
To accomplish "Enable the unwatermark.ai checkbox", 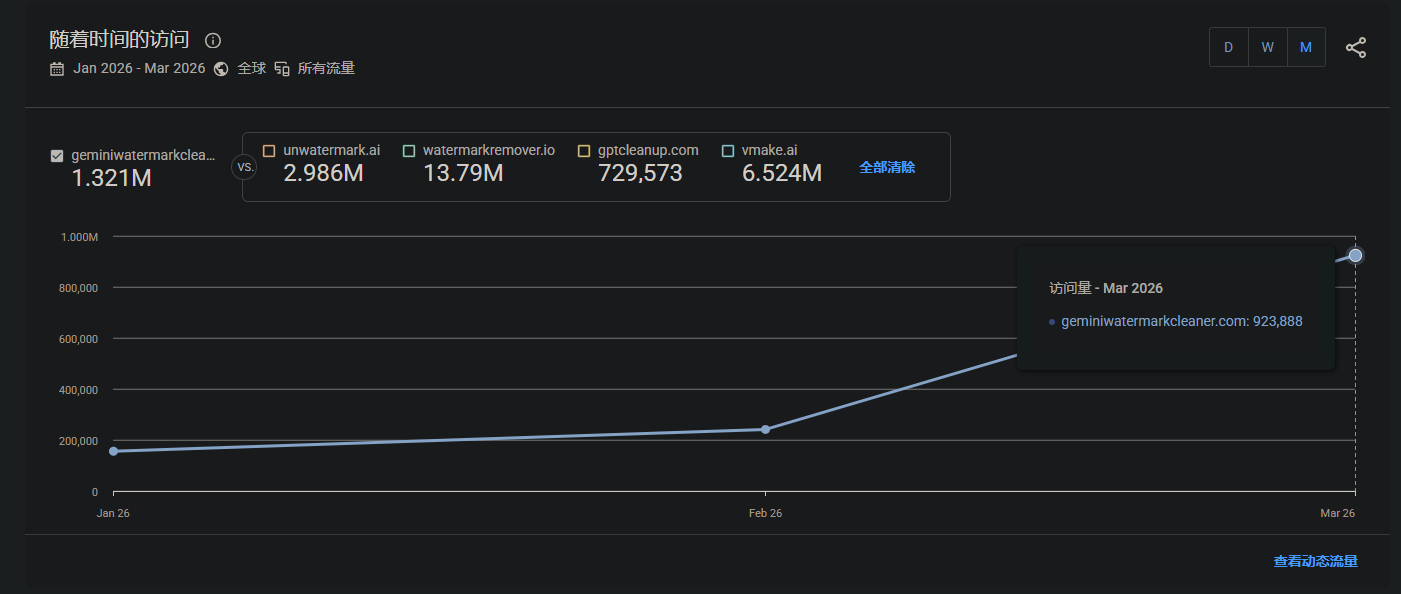I will point(269,151).
